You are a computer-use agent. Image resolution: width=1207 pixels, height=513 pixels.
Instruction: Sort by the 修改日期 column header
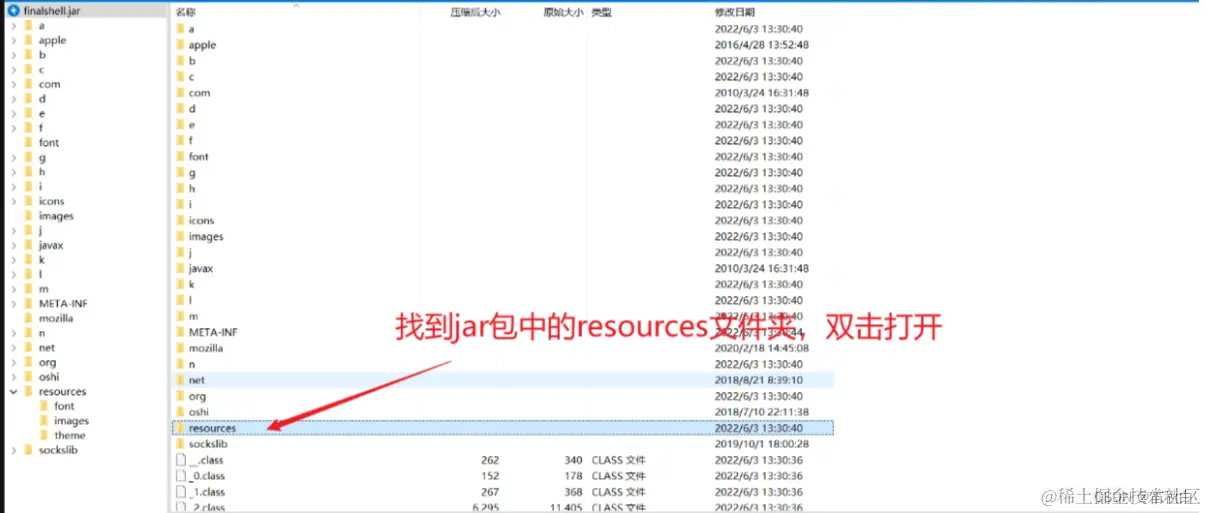click(x=735, y=12)
